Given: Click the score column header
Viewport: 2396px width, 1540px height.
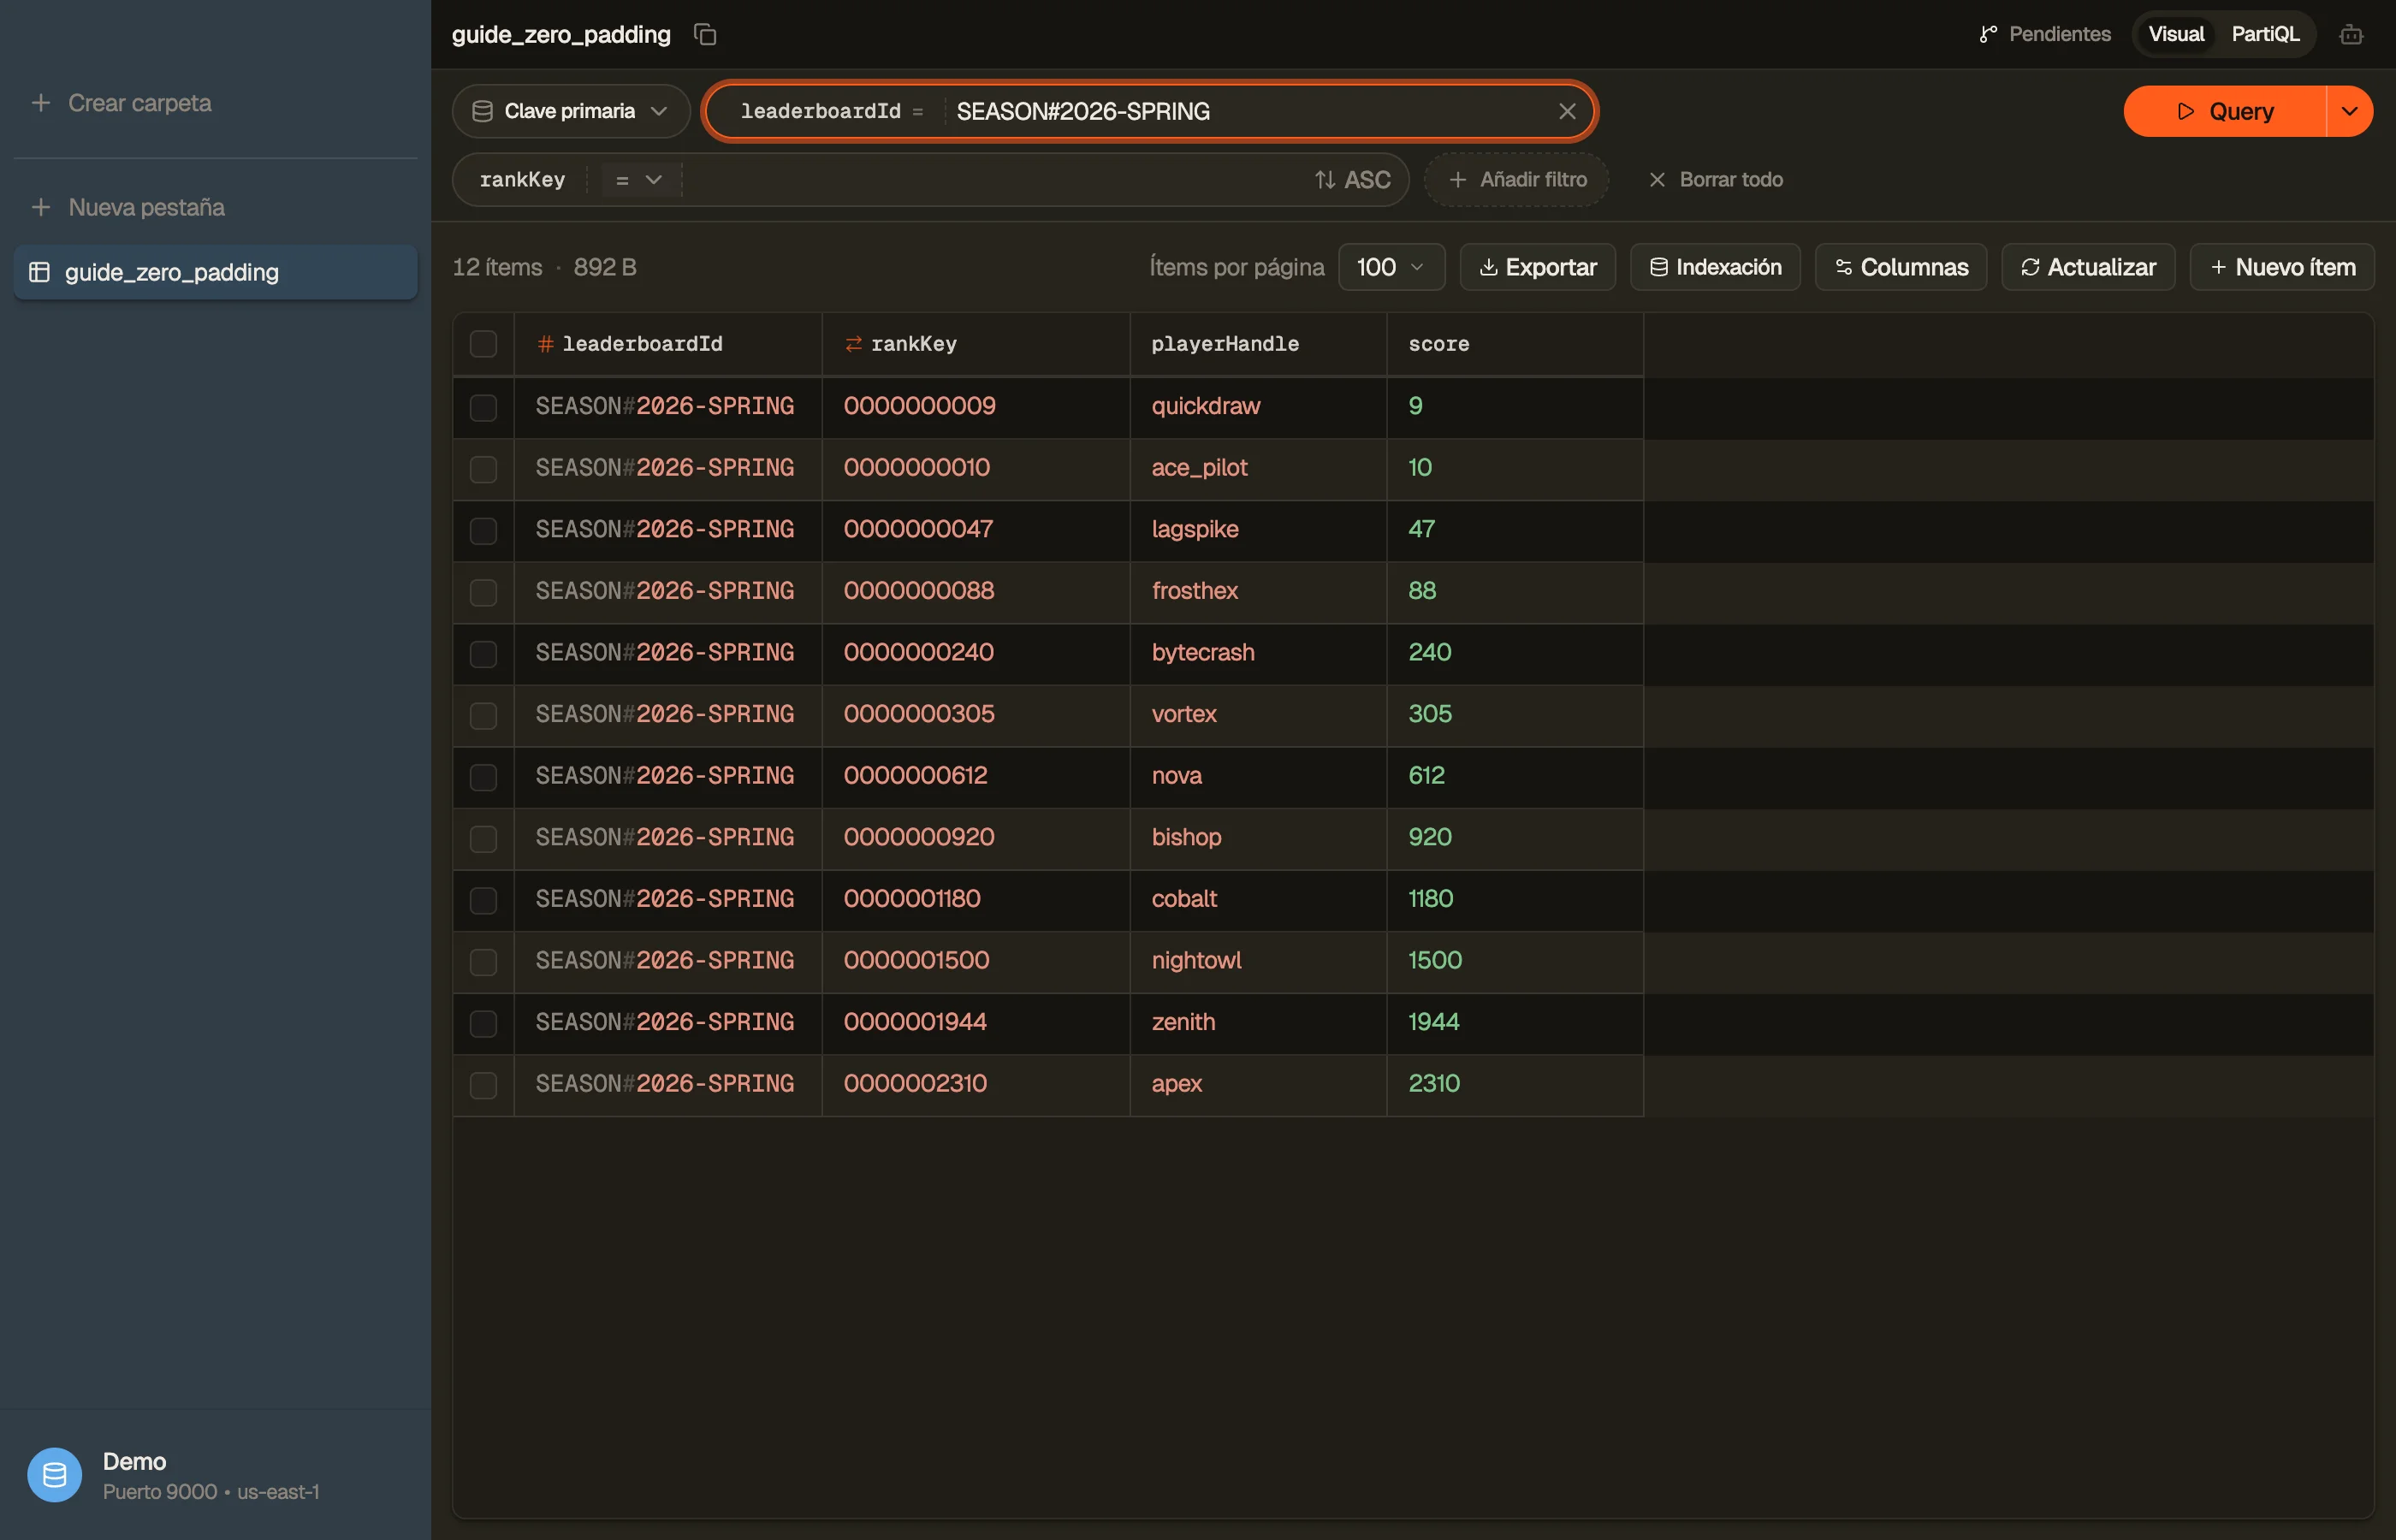Looking at the screenshot, I should pos(1515,344).
